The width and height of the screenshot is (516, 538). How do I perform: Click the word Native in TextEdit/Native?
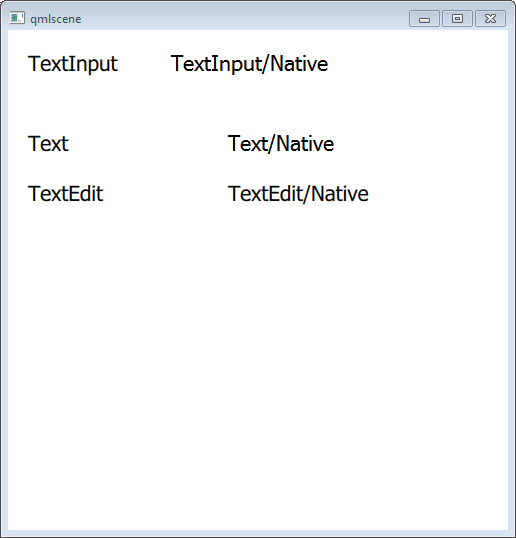340,194
